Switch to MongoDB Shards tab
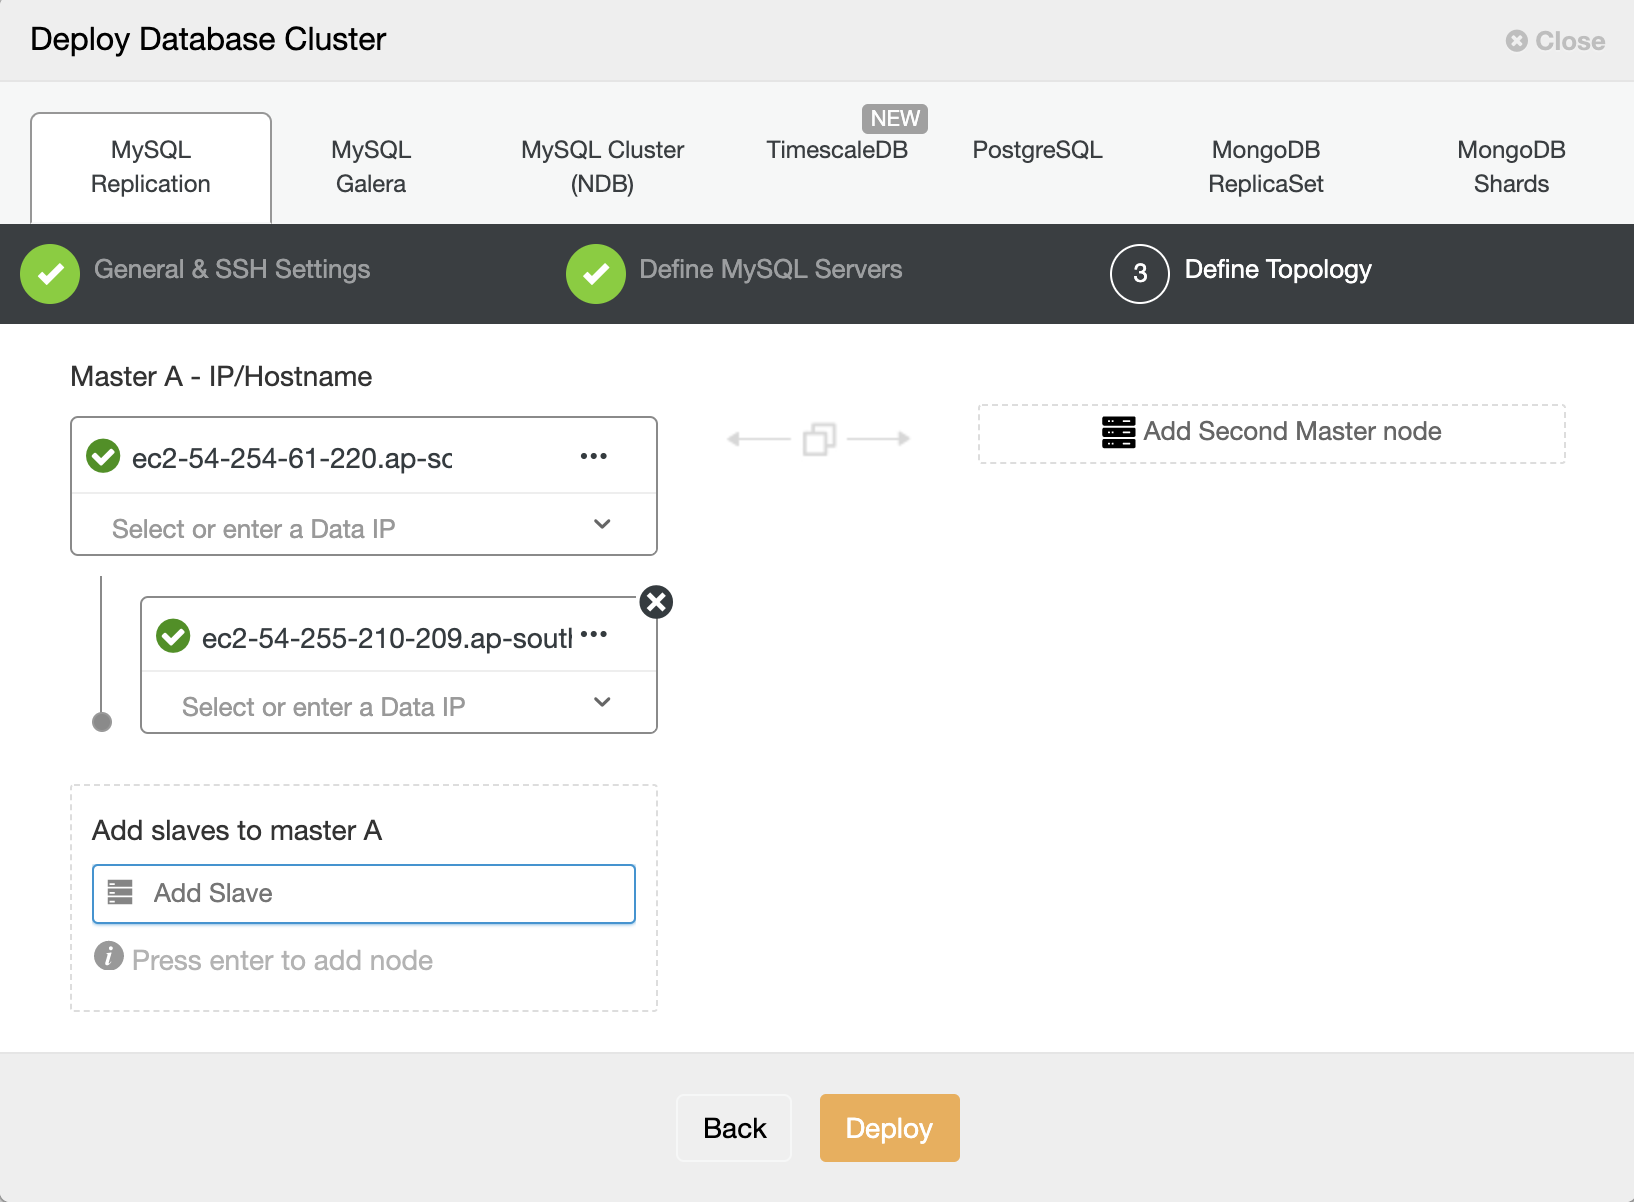Screen dimensions: 1634x1202 (x=1511, y=167)
